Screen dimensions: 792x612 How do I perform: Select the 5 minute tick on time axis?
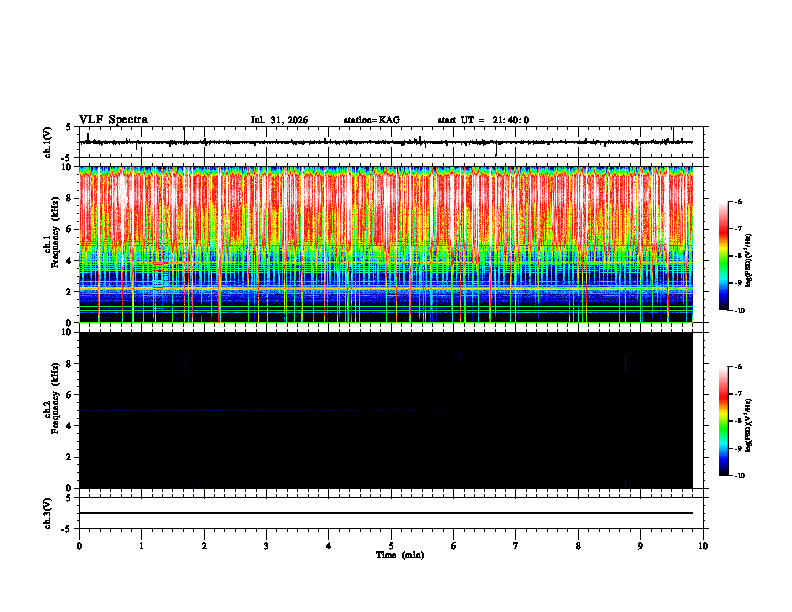coord(391,546)
